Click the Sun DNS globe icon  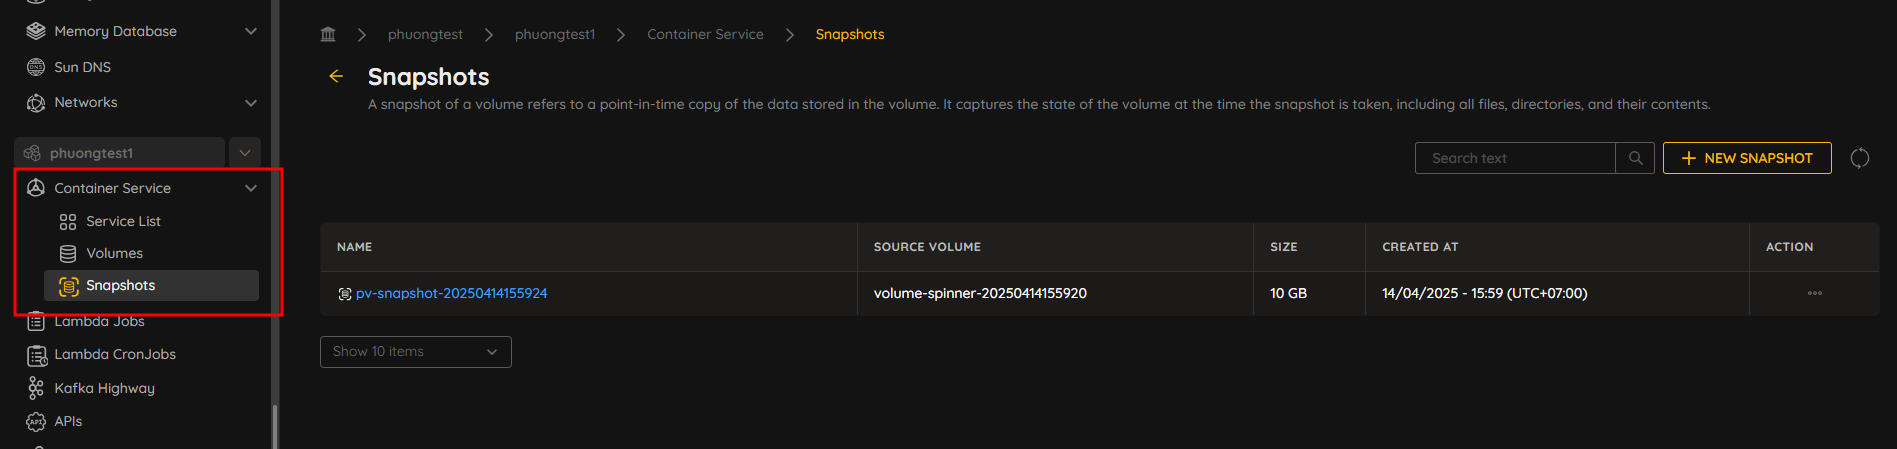pos(36,67)
